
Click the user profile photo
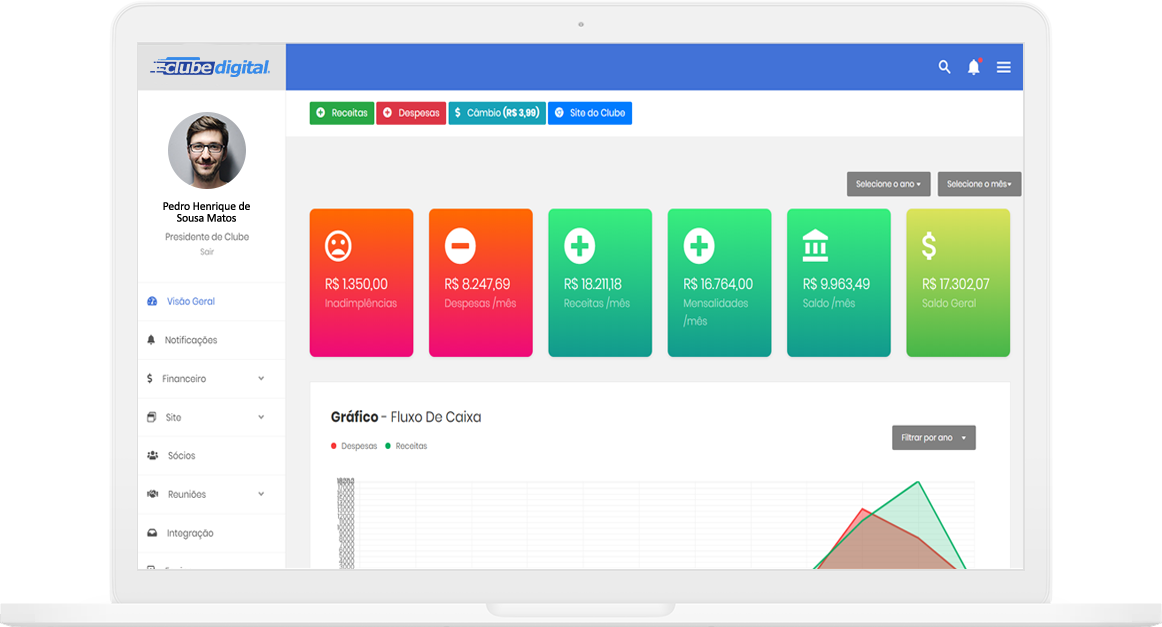207,151
